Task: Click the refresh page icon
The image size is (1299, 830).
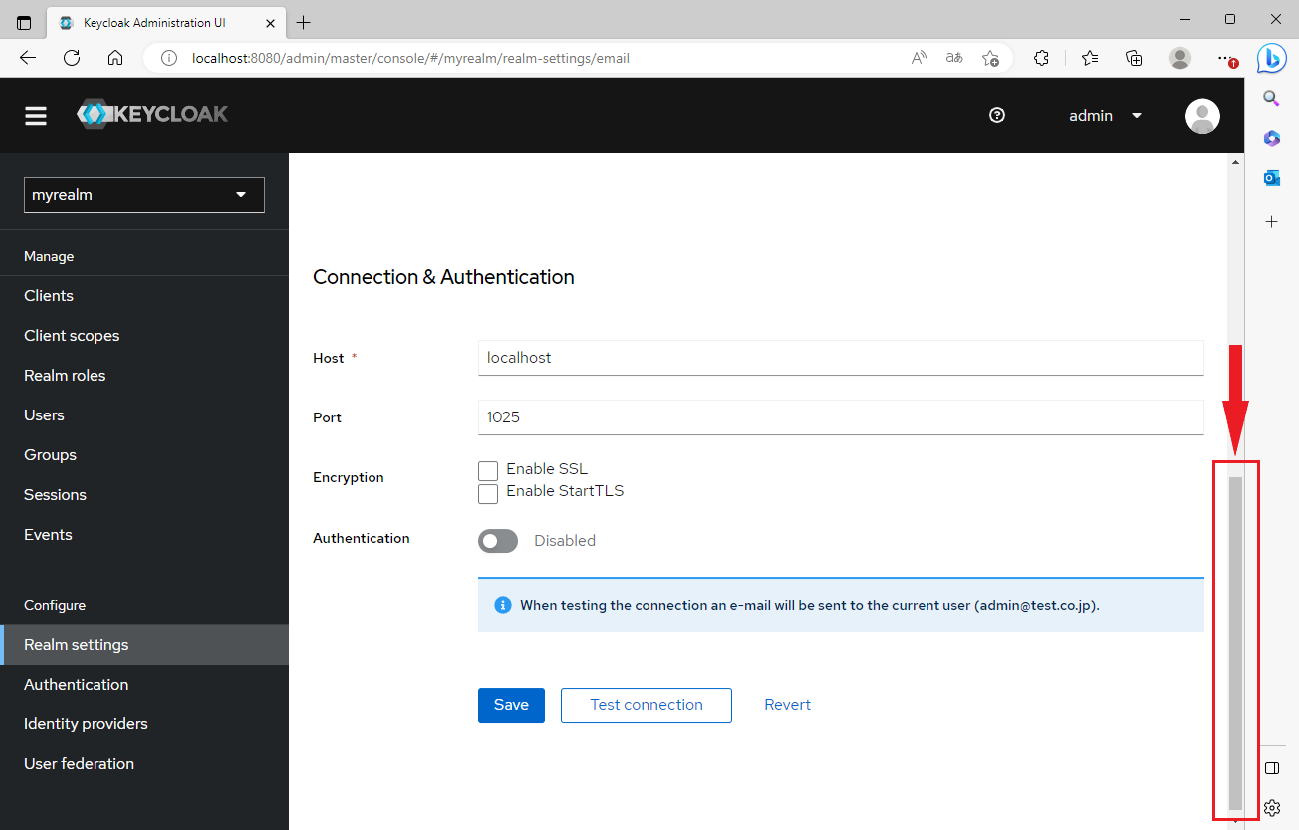Action: coord(71,58)
